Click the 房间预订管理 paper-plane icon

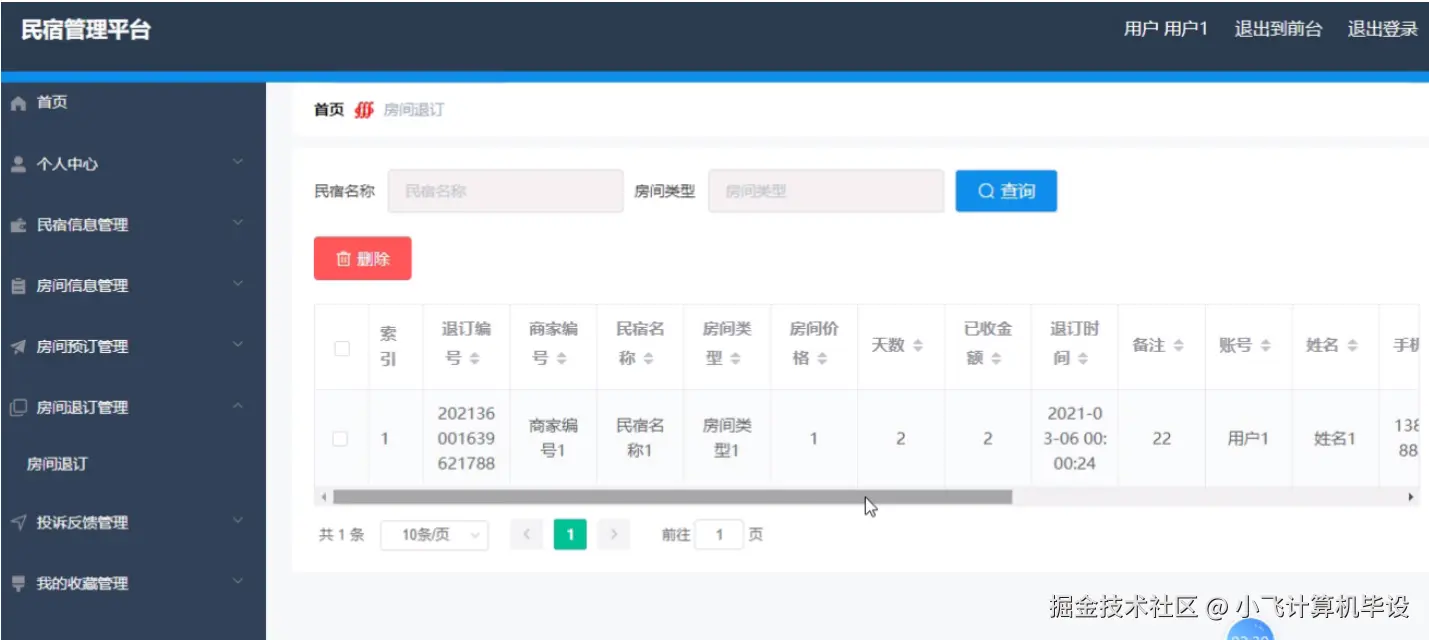coord(18,347)
